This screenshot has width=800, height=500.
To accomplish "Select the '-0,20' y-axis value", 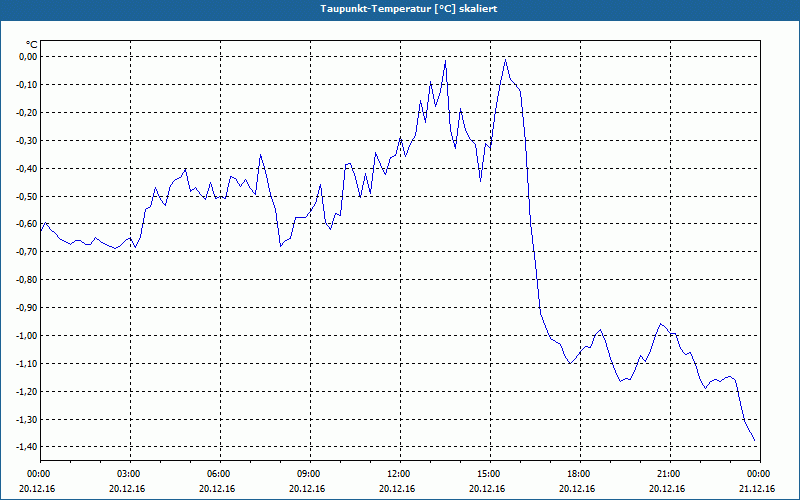I will point(27,112).
